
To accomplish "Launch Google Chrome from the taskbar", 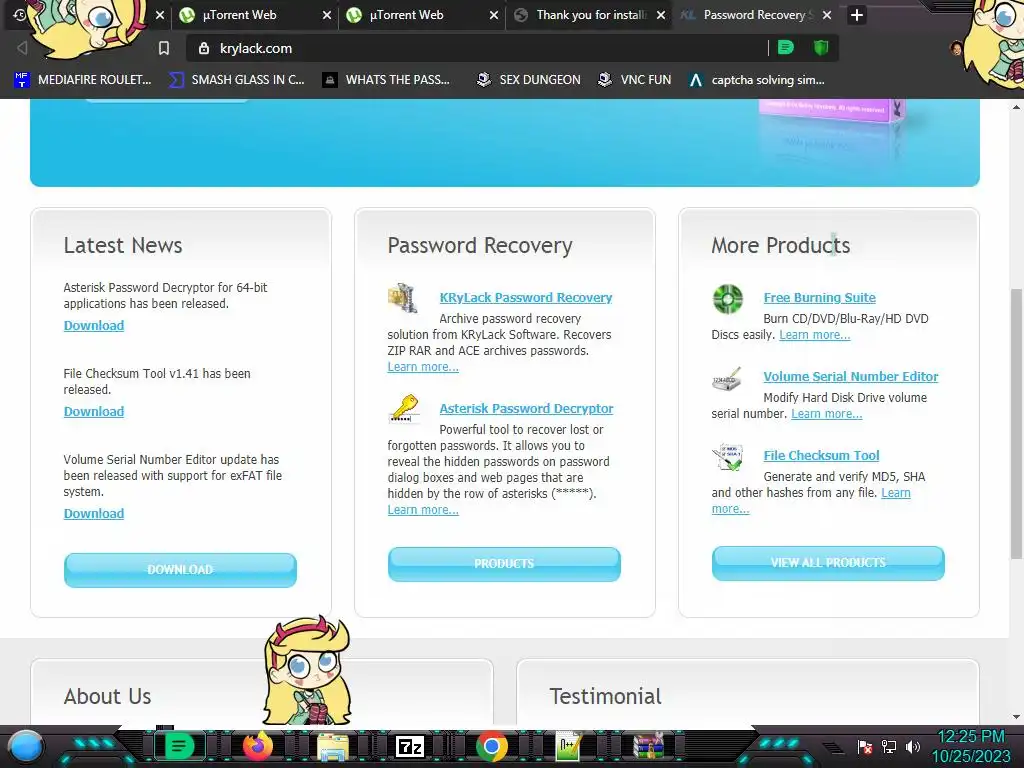I will (x=492, y=746).
